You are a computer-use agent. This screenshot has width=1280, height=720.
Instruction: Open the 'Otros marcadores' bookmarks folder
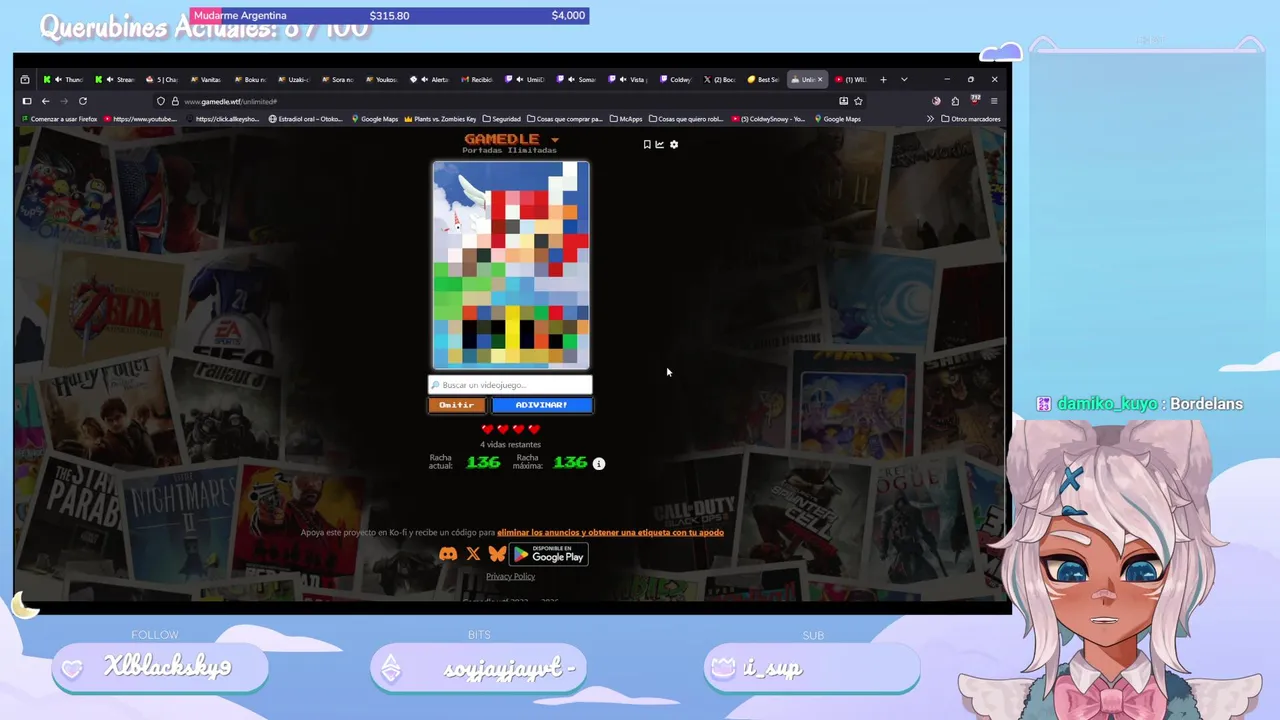971,119
